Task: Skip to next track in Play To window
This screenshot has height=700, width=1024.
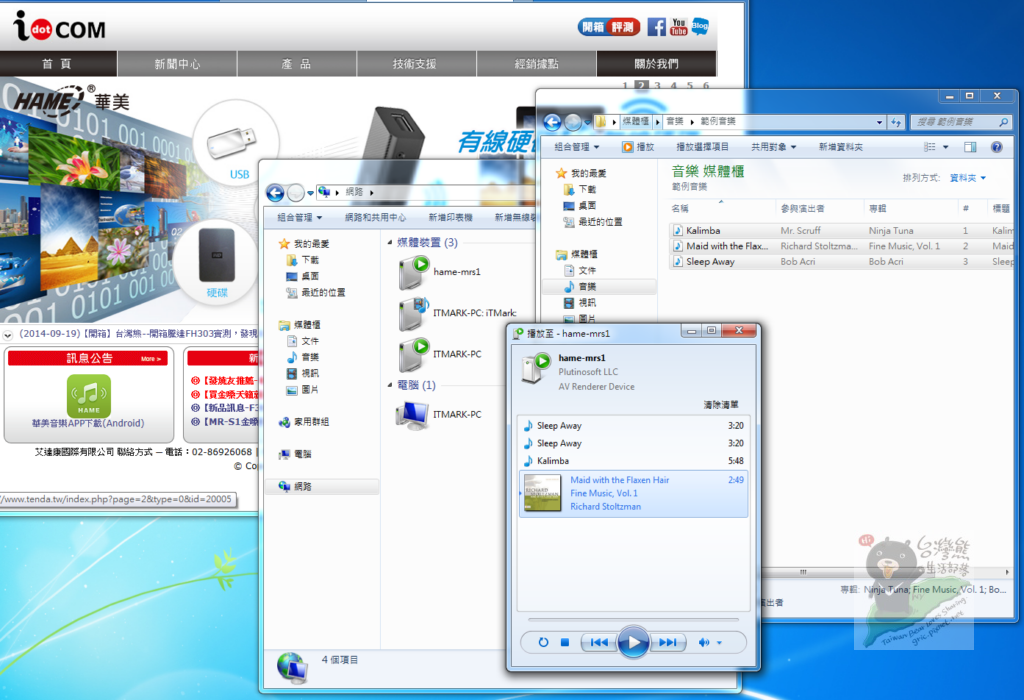Action: tap(668, 643)
